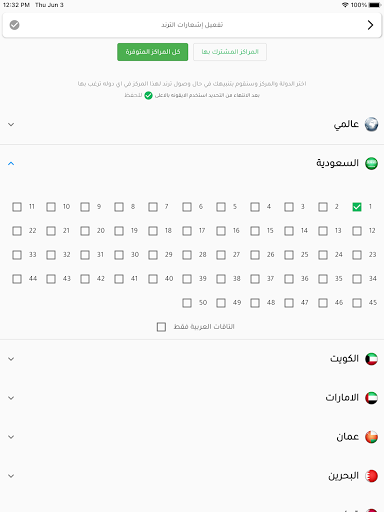Enable التاقات العربية فقط checkbox
The height and width of the screenshot is (512, 384).
tap(161, 327)
